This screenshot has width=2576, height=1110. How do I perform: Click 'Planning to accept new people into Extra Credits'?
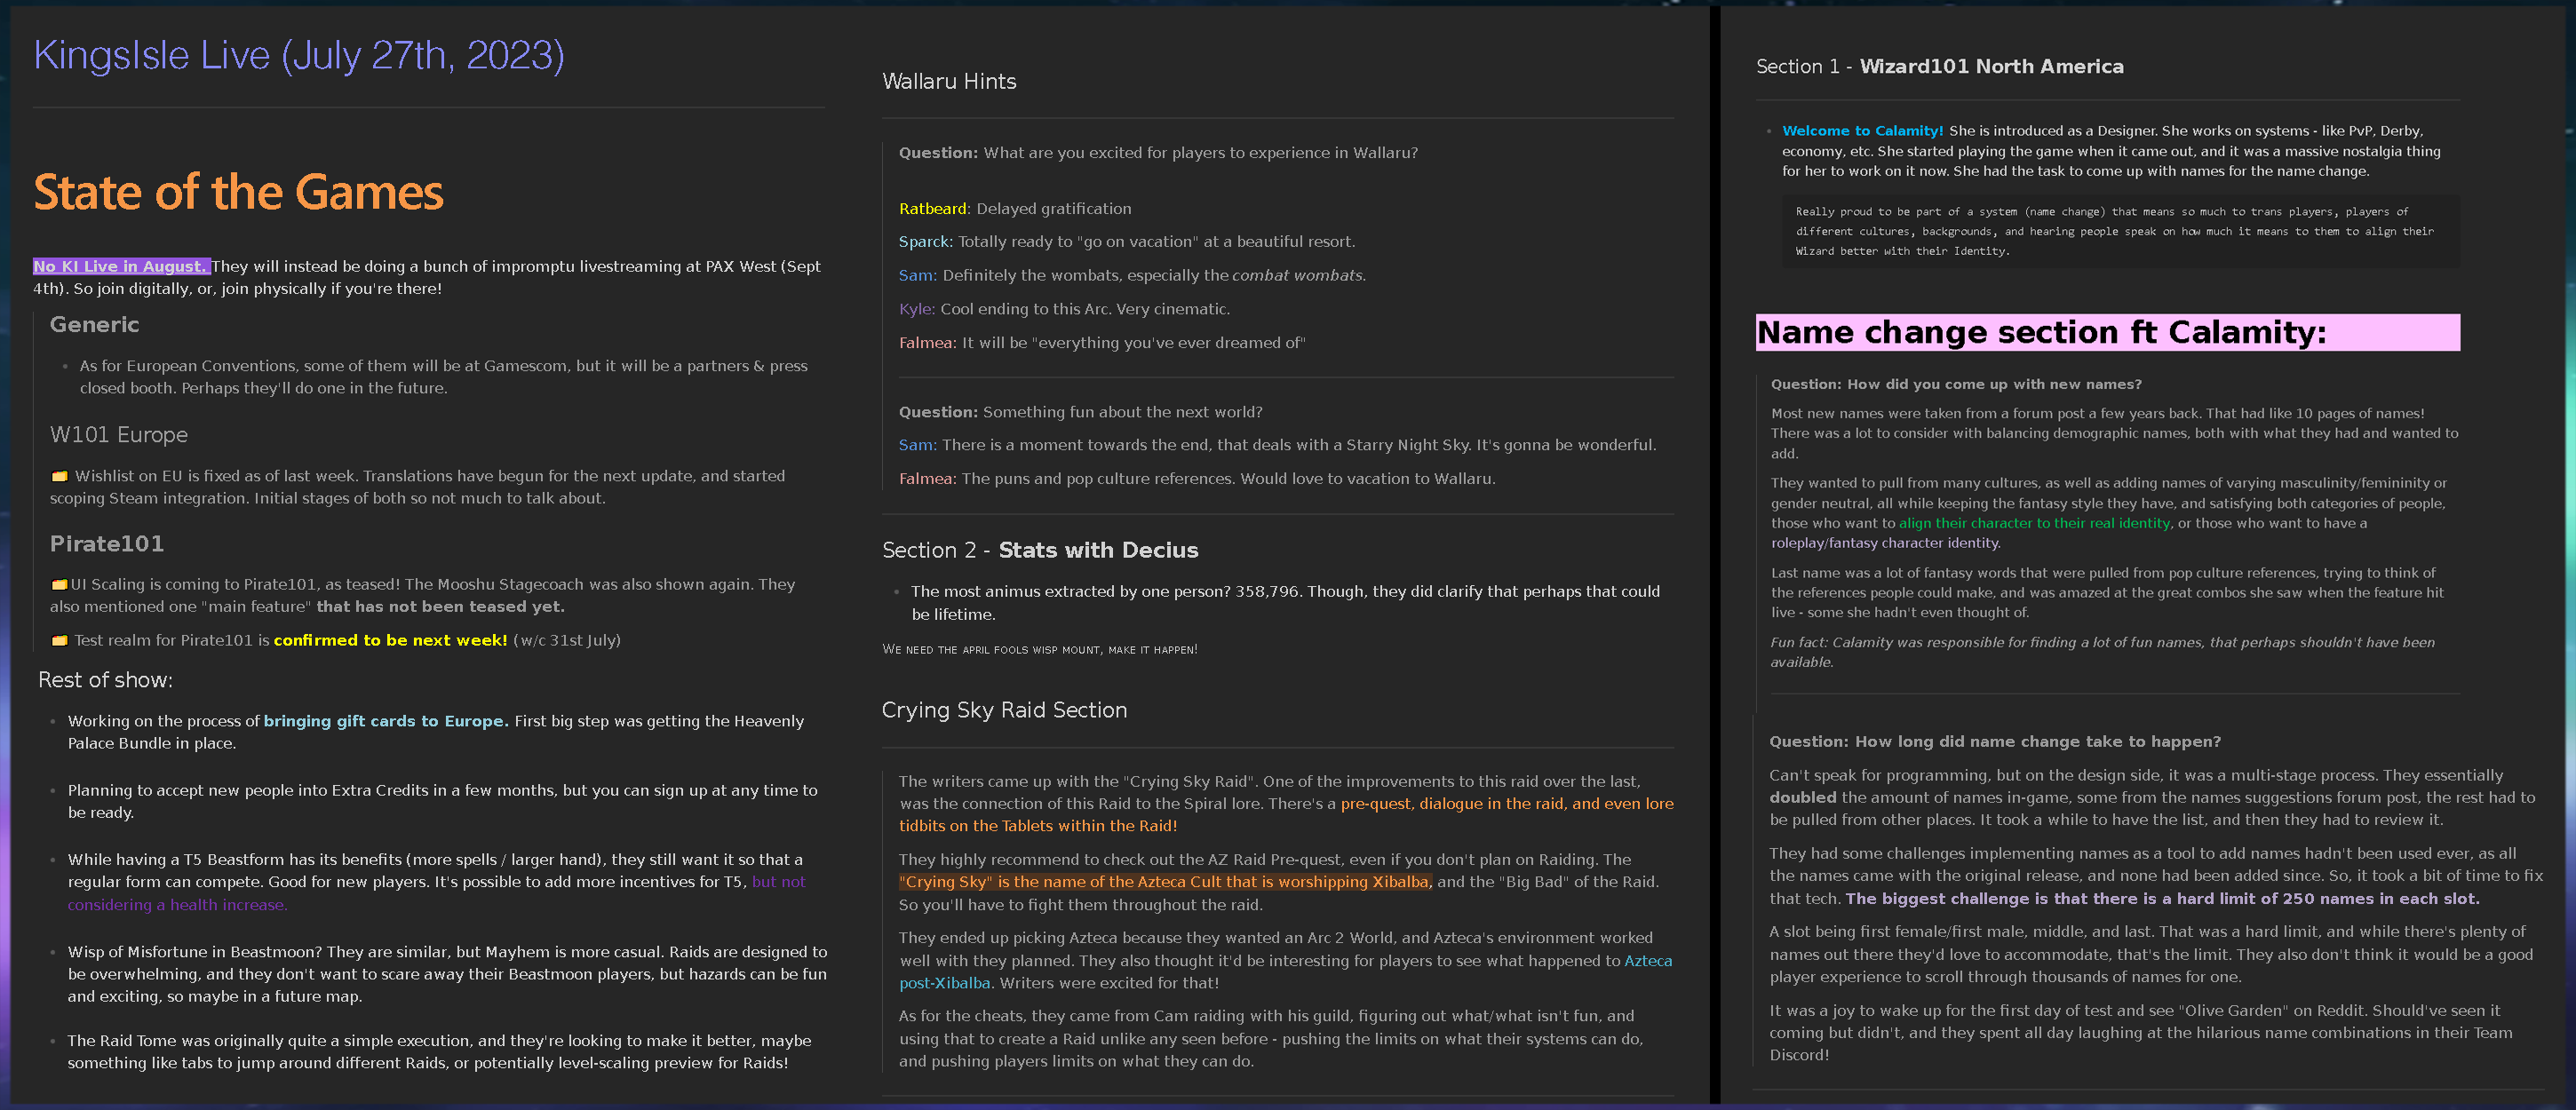click(442, 801)
